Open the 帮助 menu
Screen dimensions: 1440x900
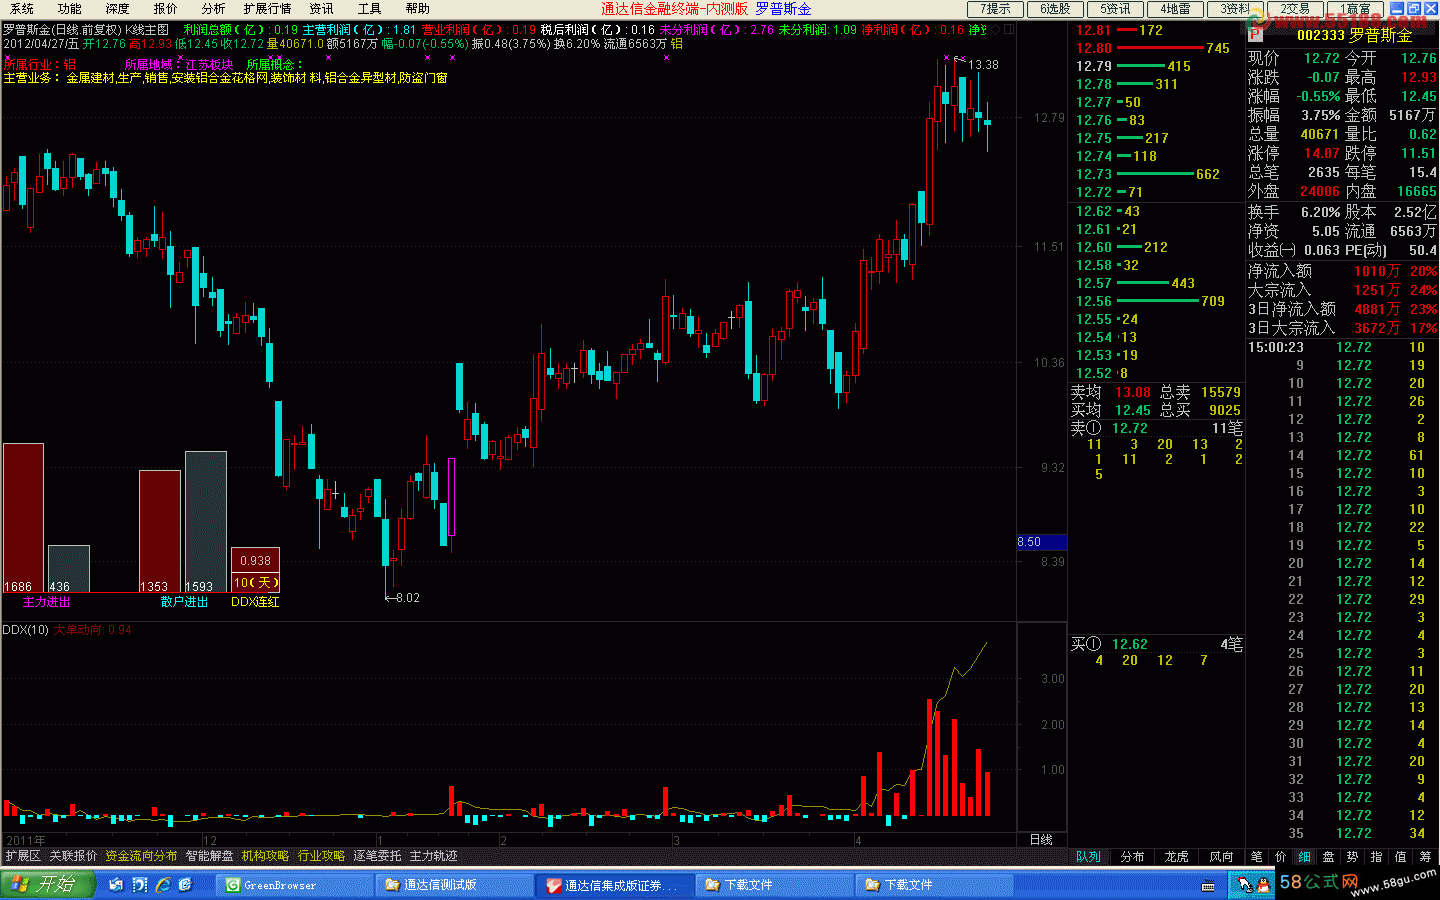tap(417, 9)
